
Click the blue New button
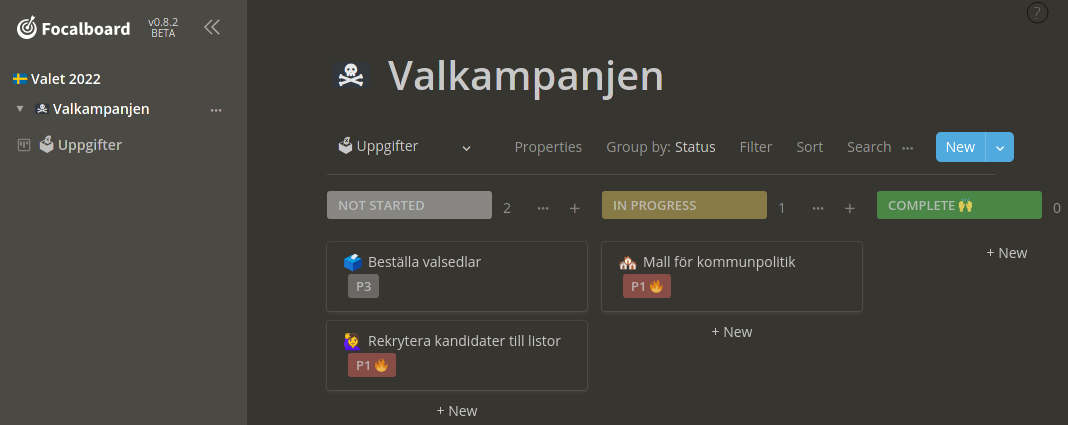pyautogui.click(x=960, y=147)
